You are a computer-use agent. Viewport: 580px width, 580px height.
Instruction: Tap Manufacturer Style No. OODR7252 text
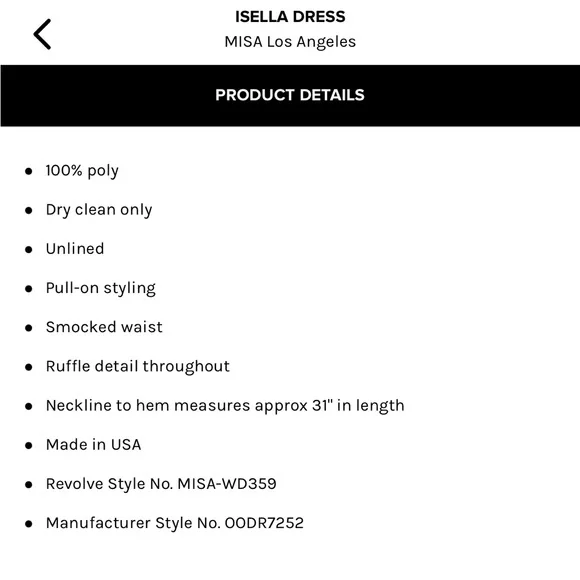click(175, 523)
